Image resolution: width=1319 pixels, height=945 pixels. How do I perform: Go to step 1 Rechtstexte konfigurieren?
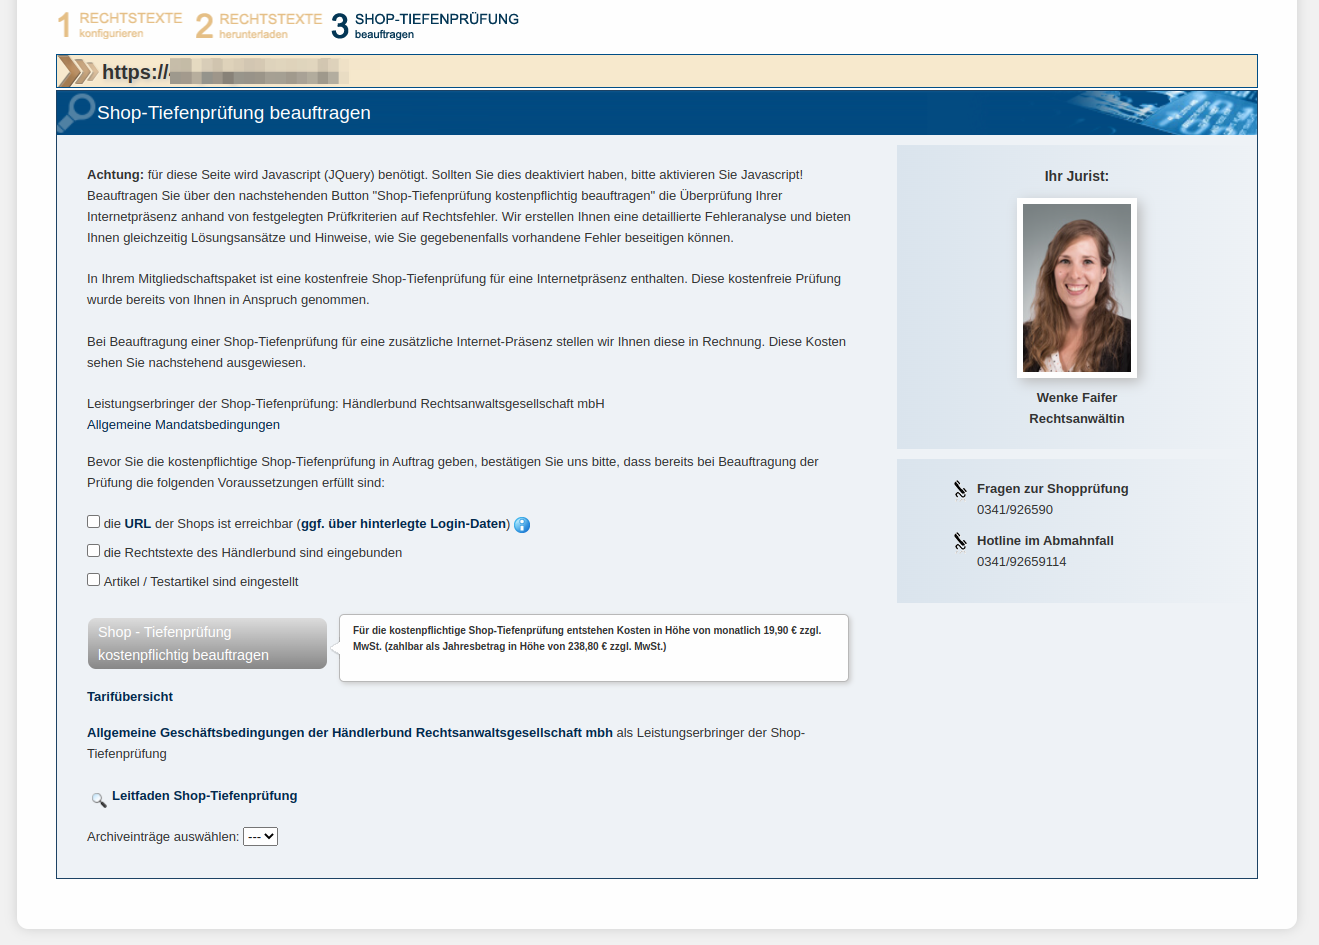(x=120, y=25)
